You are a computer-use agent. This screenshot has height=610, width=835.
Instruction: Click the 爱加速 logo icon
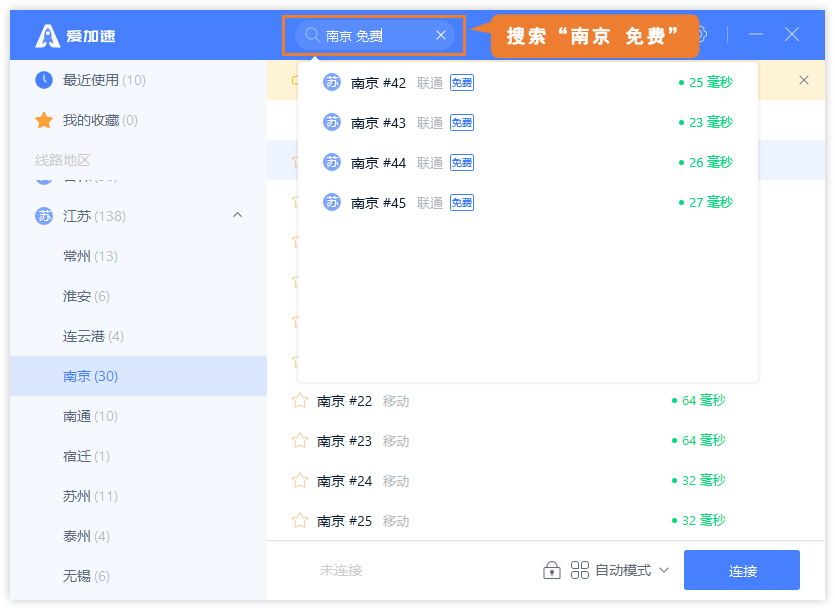pos(47,36)
